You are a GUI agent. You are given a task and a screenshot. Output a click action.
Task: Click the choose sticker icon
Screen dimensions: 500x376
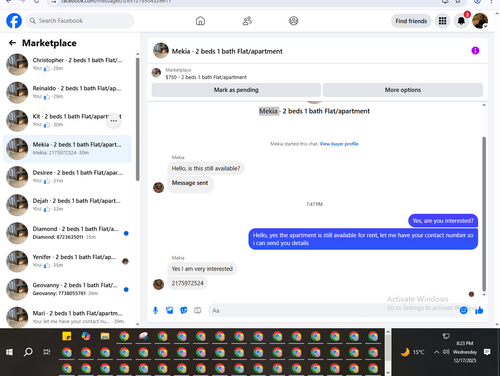click(184, 310)
